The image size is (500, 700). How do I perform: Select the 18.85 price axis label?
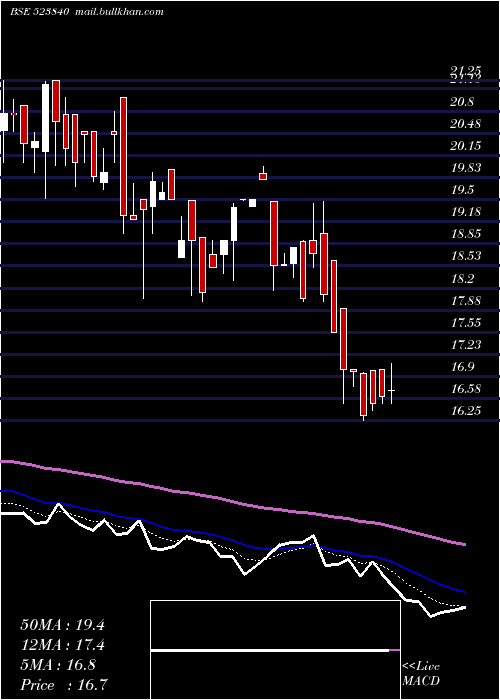pyautogui.click(x=466, y=234)
